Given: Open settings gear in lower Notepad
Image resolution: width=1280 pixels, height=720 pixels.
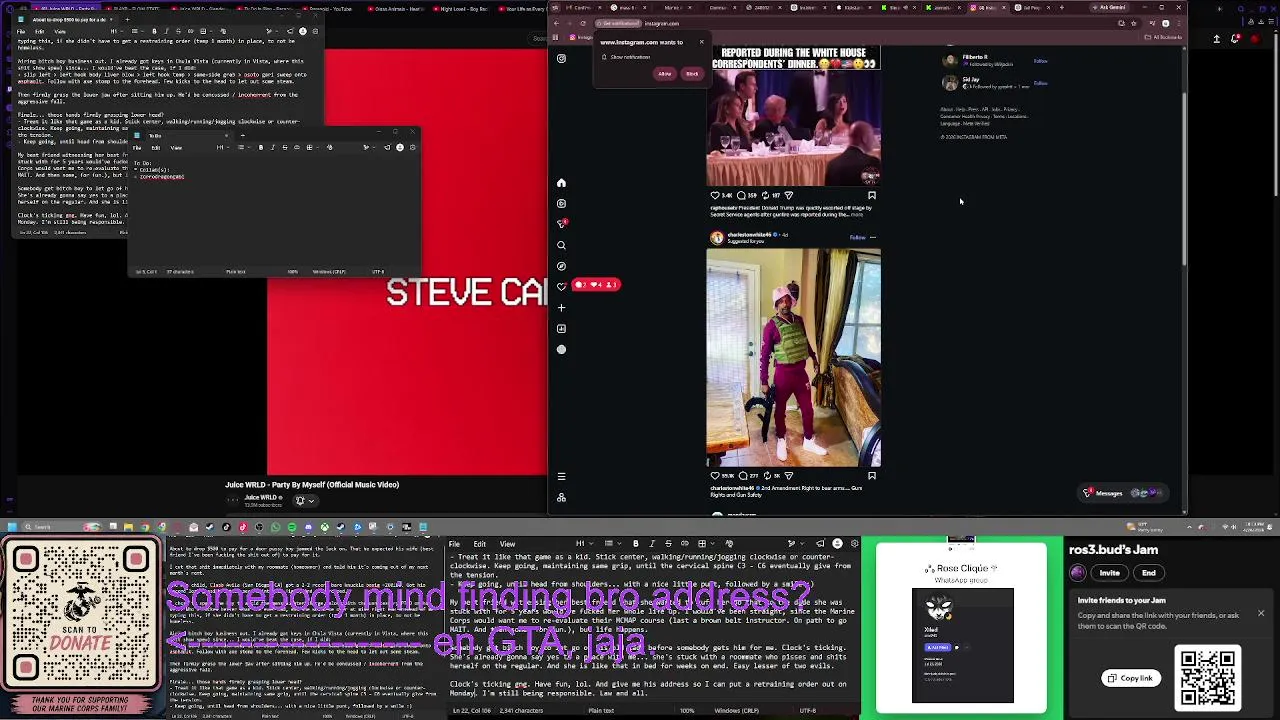Looking at the screenshot, I should 854,544.
